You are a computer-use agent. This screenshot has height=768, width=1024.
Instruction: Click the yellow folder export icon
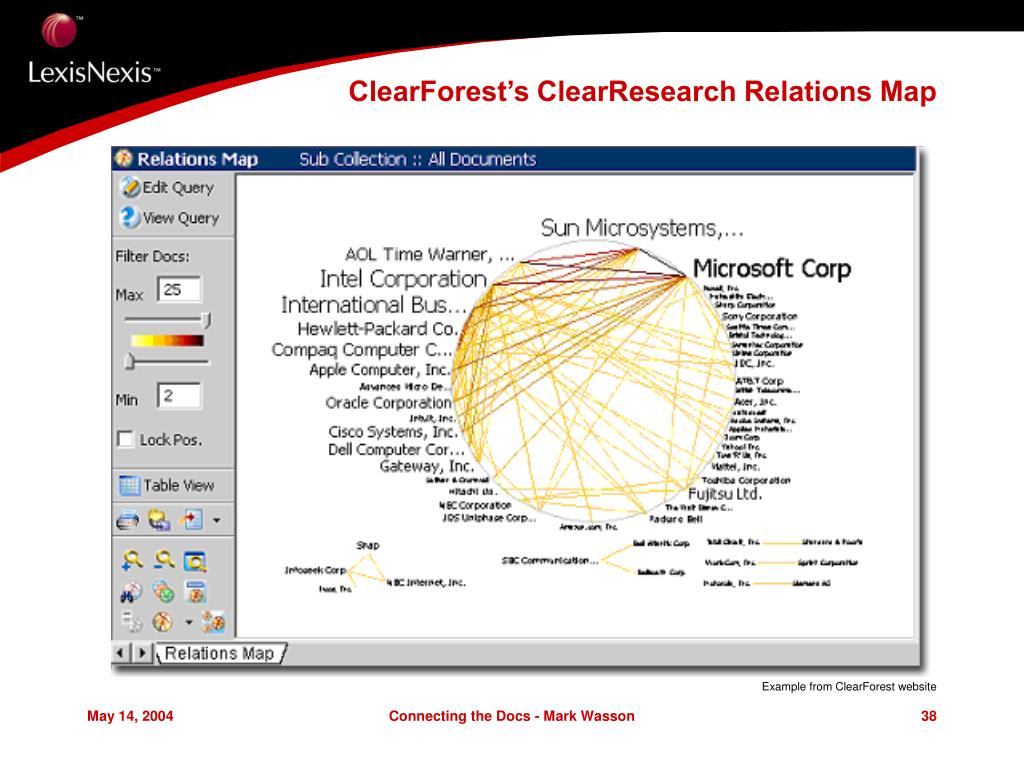159,520
